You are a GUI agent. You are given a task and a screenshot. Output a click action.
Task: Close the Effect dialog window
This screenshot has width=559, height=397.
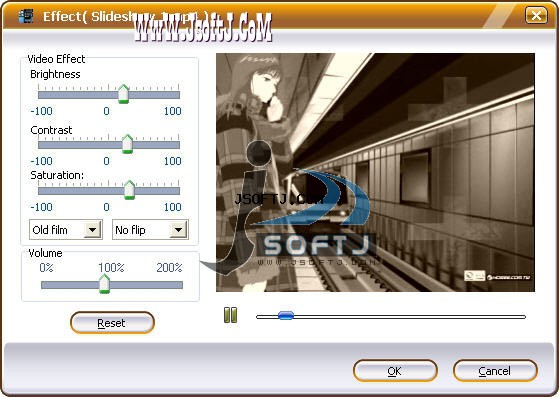coord(536,15)
